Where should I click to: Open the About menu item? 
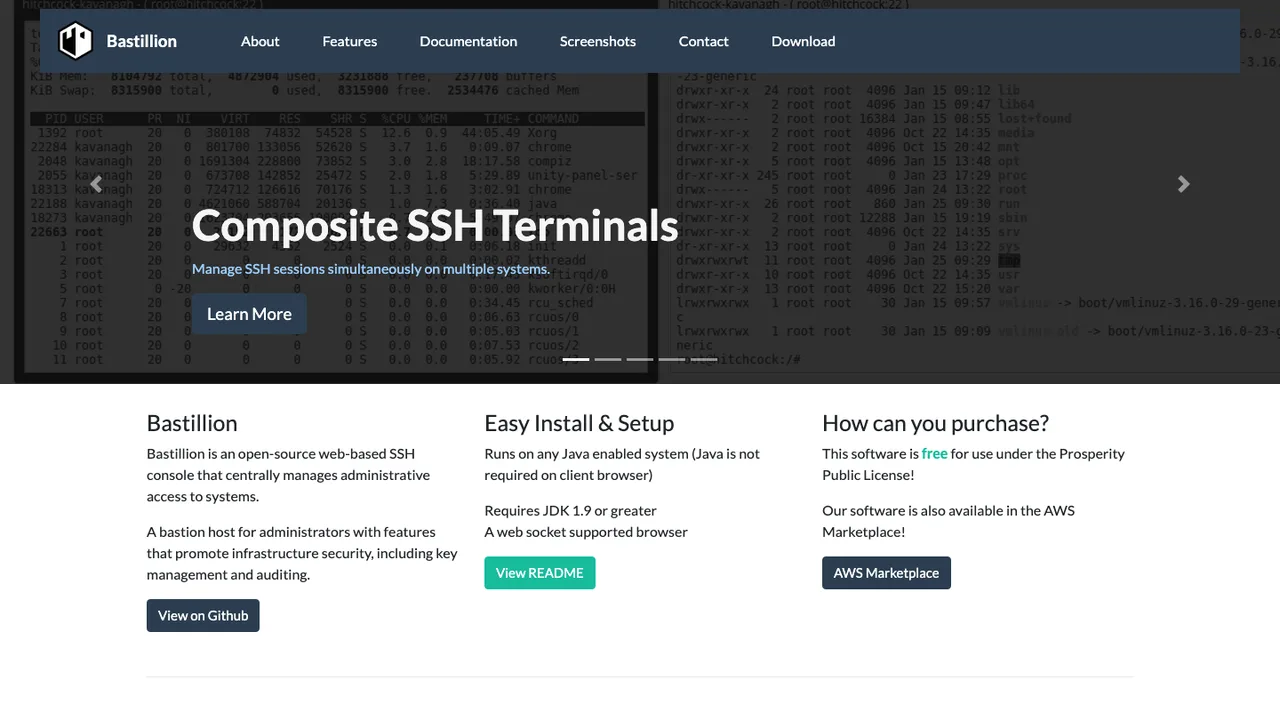[x=260, y=41]
